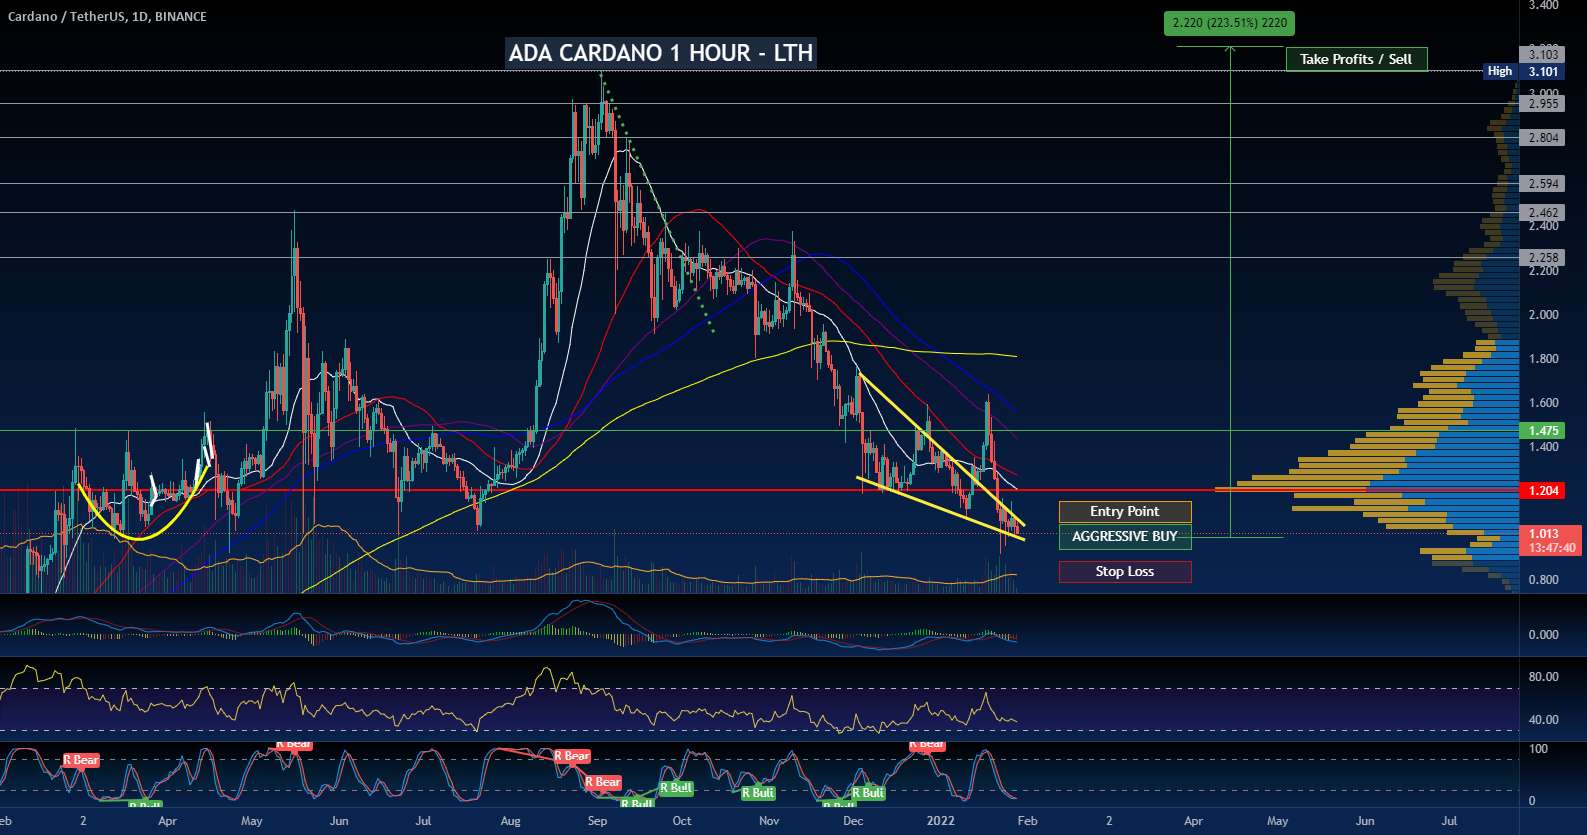Click the 100 stochastic axis value
Image resolution: width=1587 pixels, height=835 pixels.
point(1539,749)
